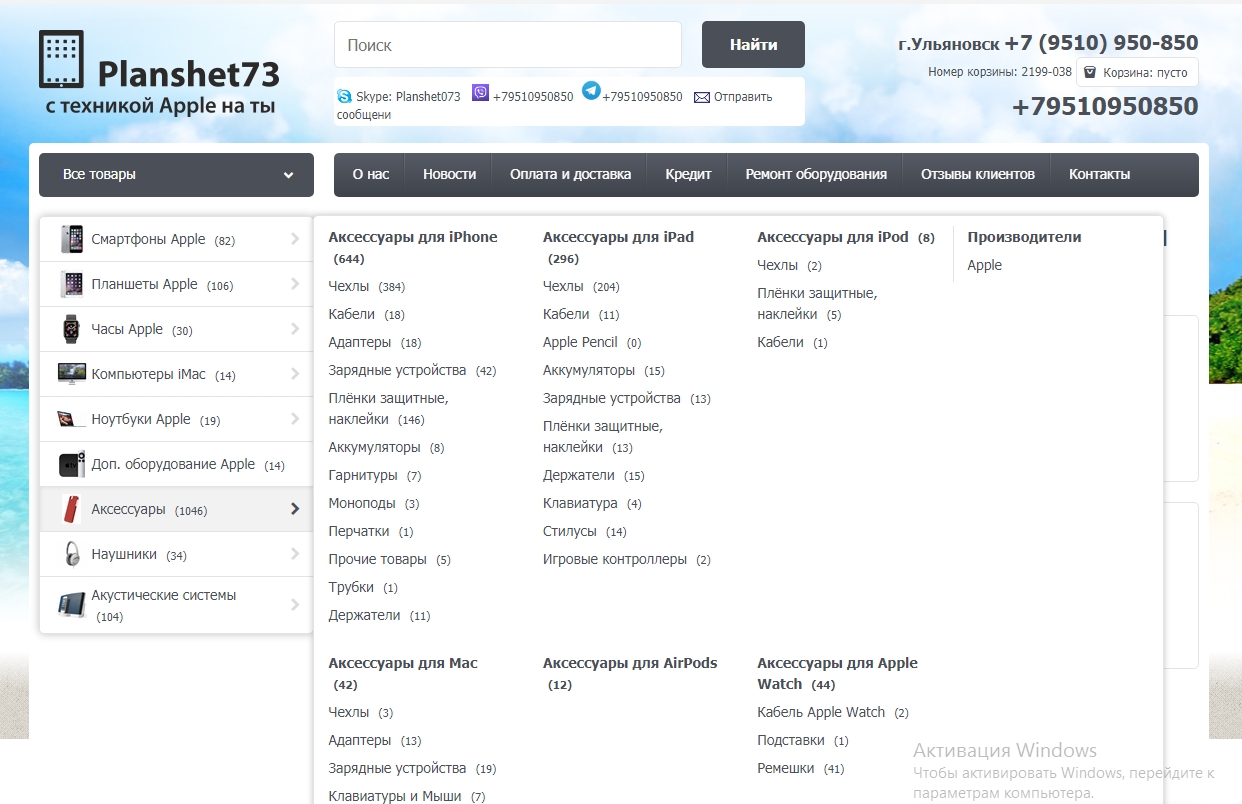
Task: Expand arrow on Акустические системы row
Action: point(295,605)
